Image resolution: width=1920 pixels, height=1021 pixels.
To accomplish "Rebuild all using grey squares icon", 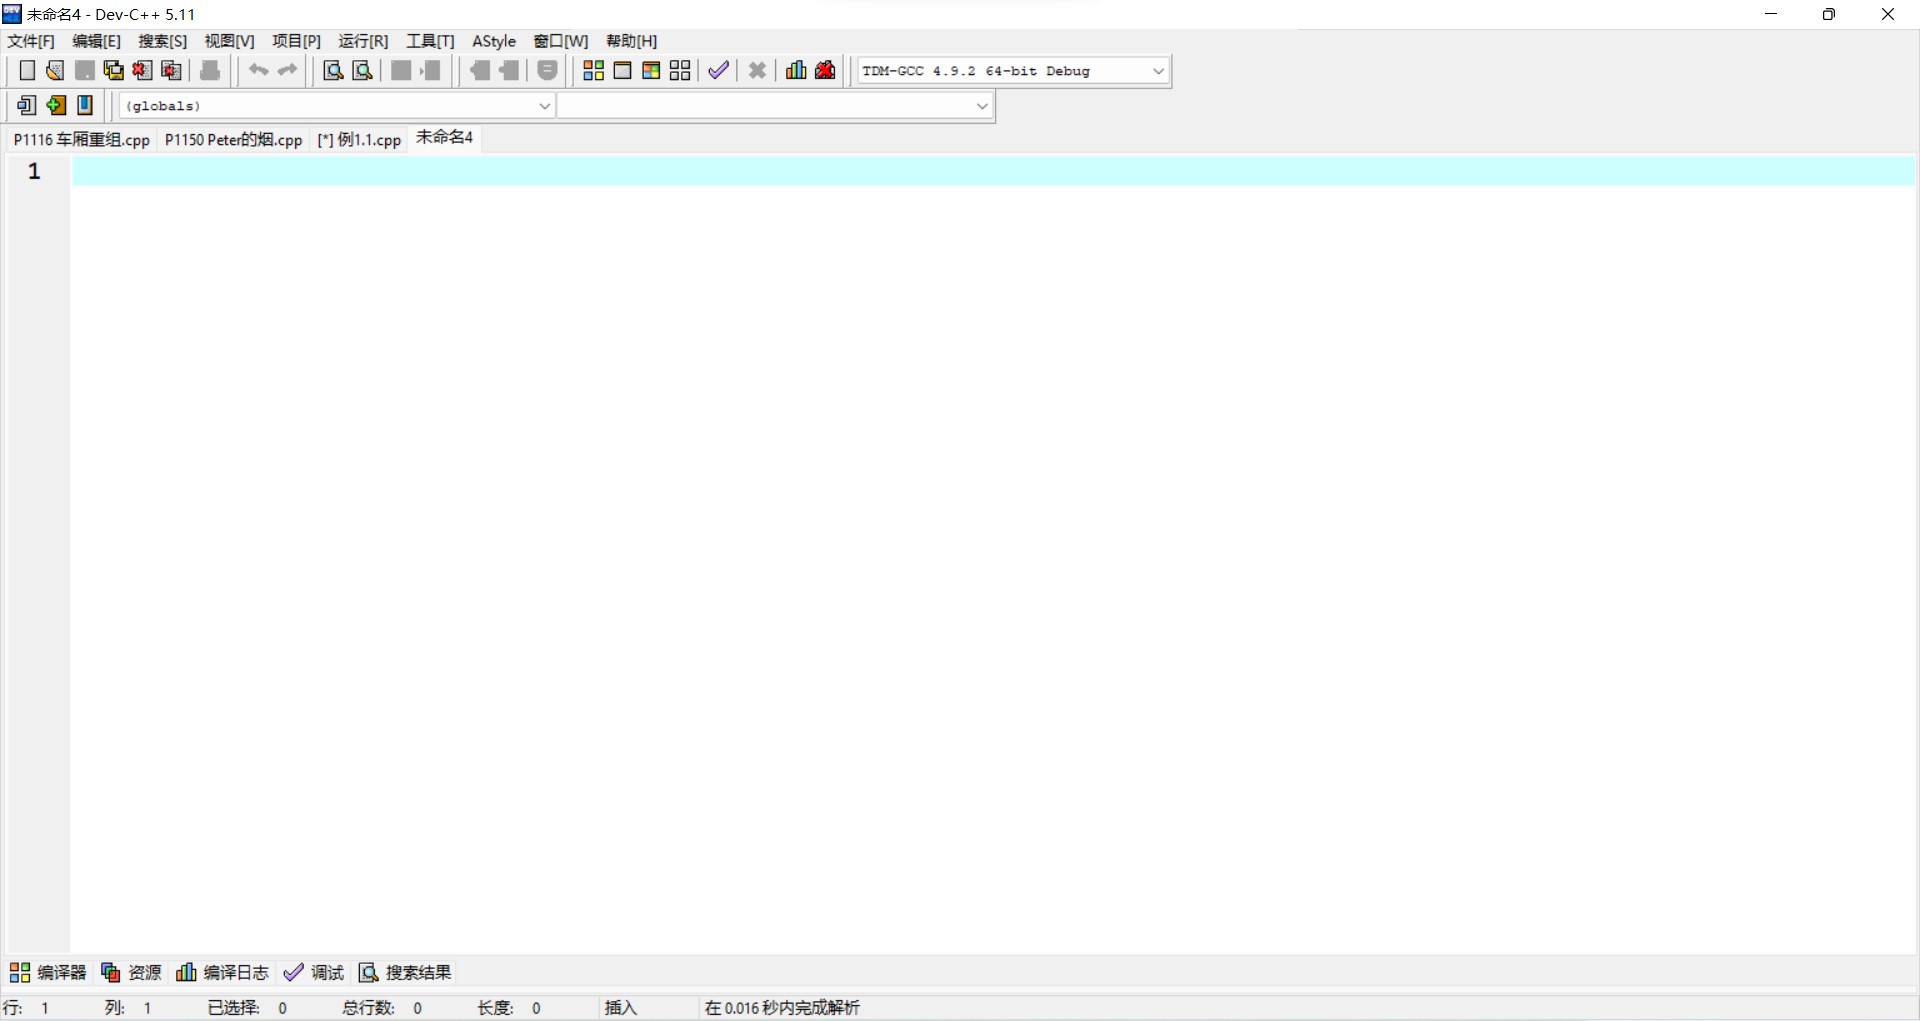I will tap(680, 70).
